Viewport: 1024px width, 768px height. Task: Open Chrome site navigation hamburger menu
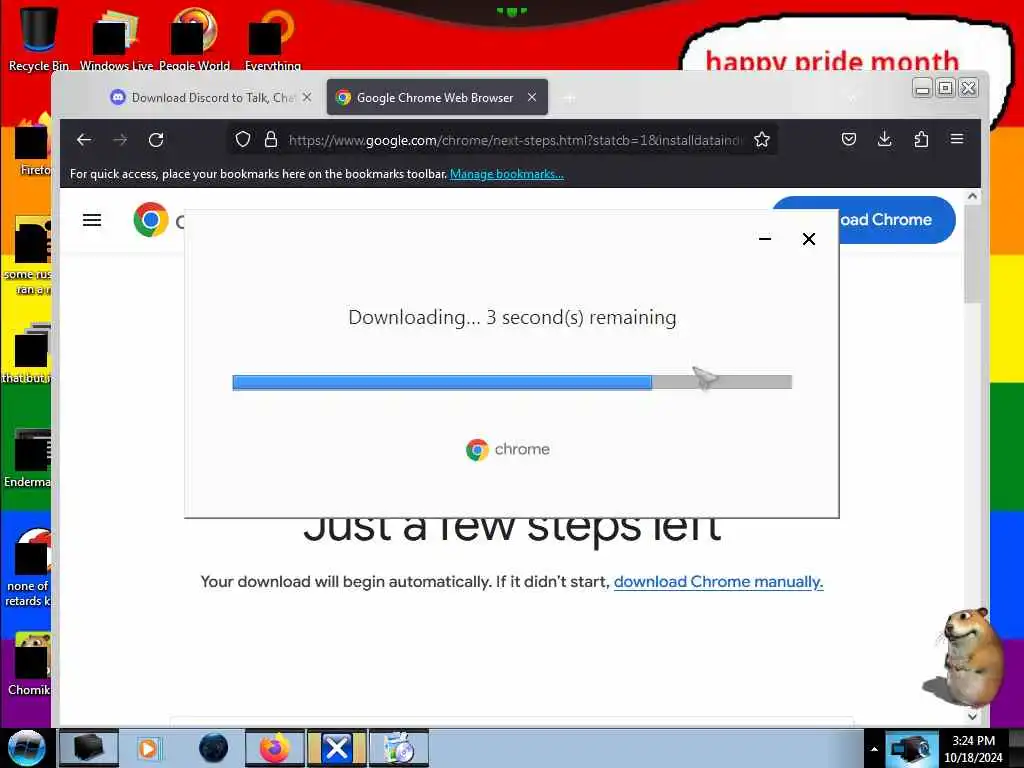[x=92, y=220]
